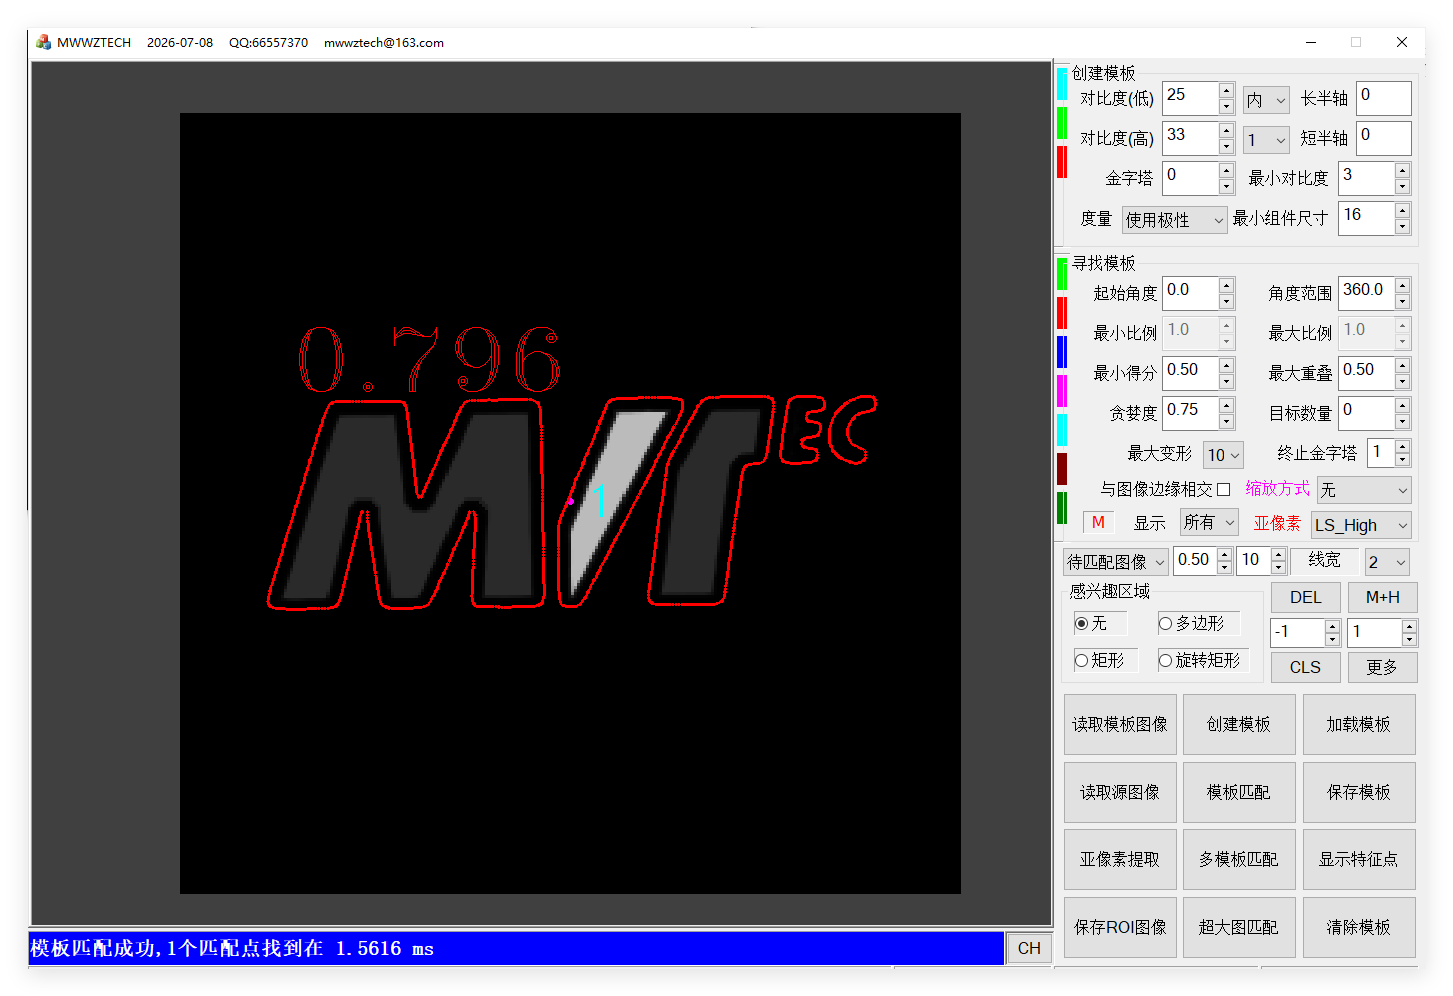This screenshot has width=1453, height=996.
Task: Pick the green swatch in 创建模板 group
Action: [1062, 123]
